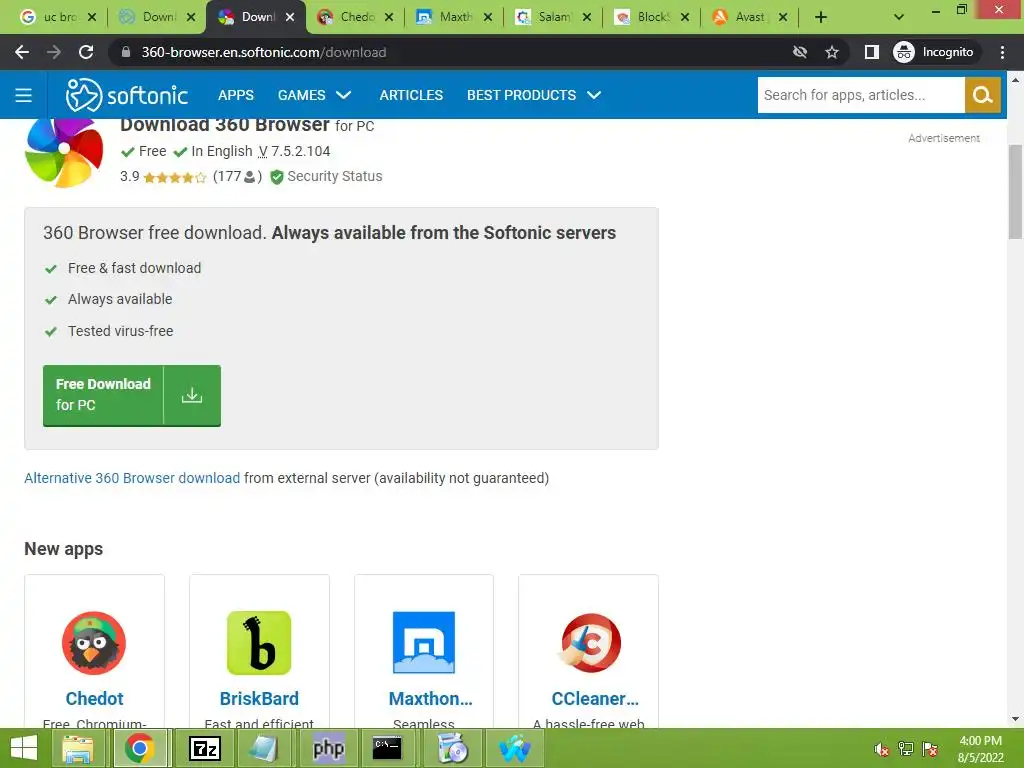
Task: Click the scrollbar down arrow
Action: tap(1016, 719)
